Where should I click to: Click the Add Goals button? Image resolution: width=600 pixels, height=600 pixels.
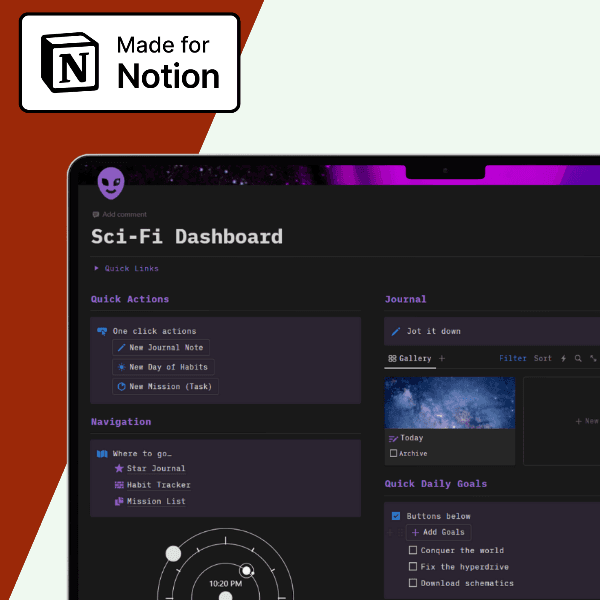[439, 532]
